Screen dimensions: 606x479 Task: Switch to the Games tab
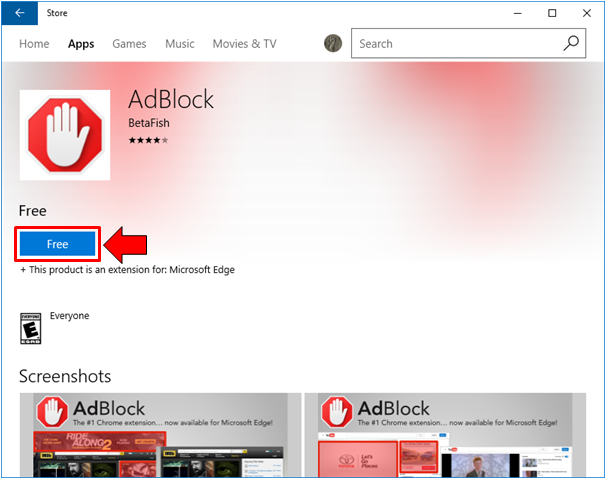pos(129,44)
